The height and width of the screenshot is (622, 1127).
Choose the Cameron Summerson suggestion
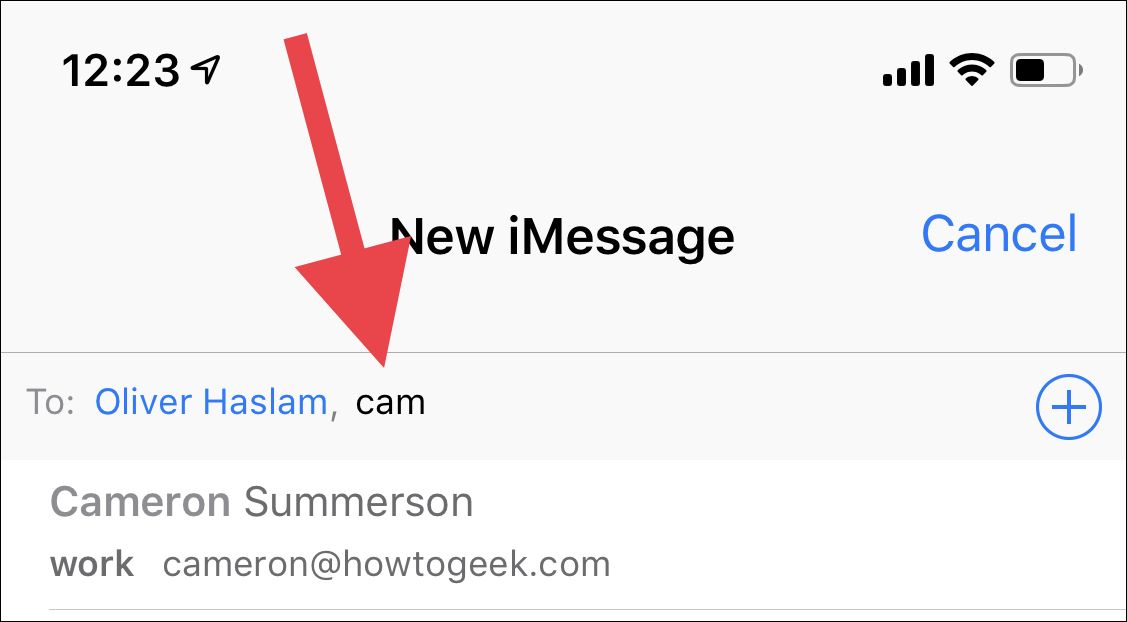click(x=564, y=534)
